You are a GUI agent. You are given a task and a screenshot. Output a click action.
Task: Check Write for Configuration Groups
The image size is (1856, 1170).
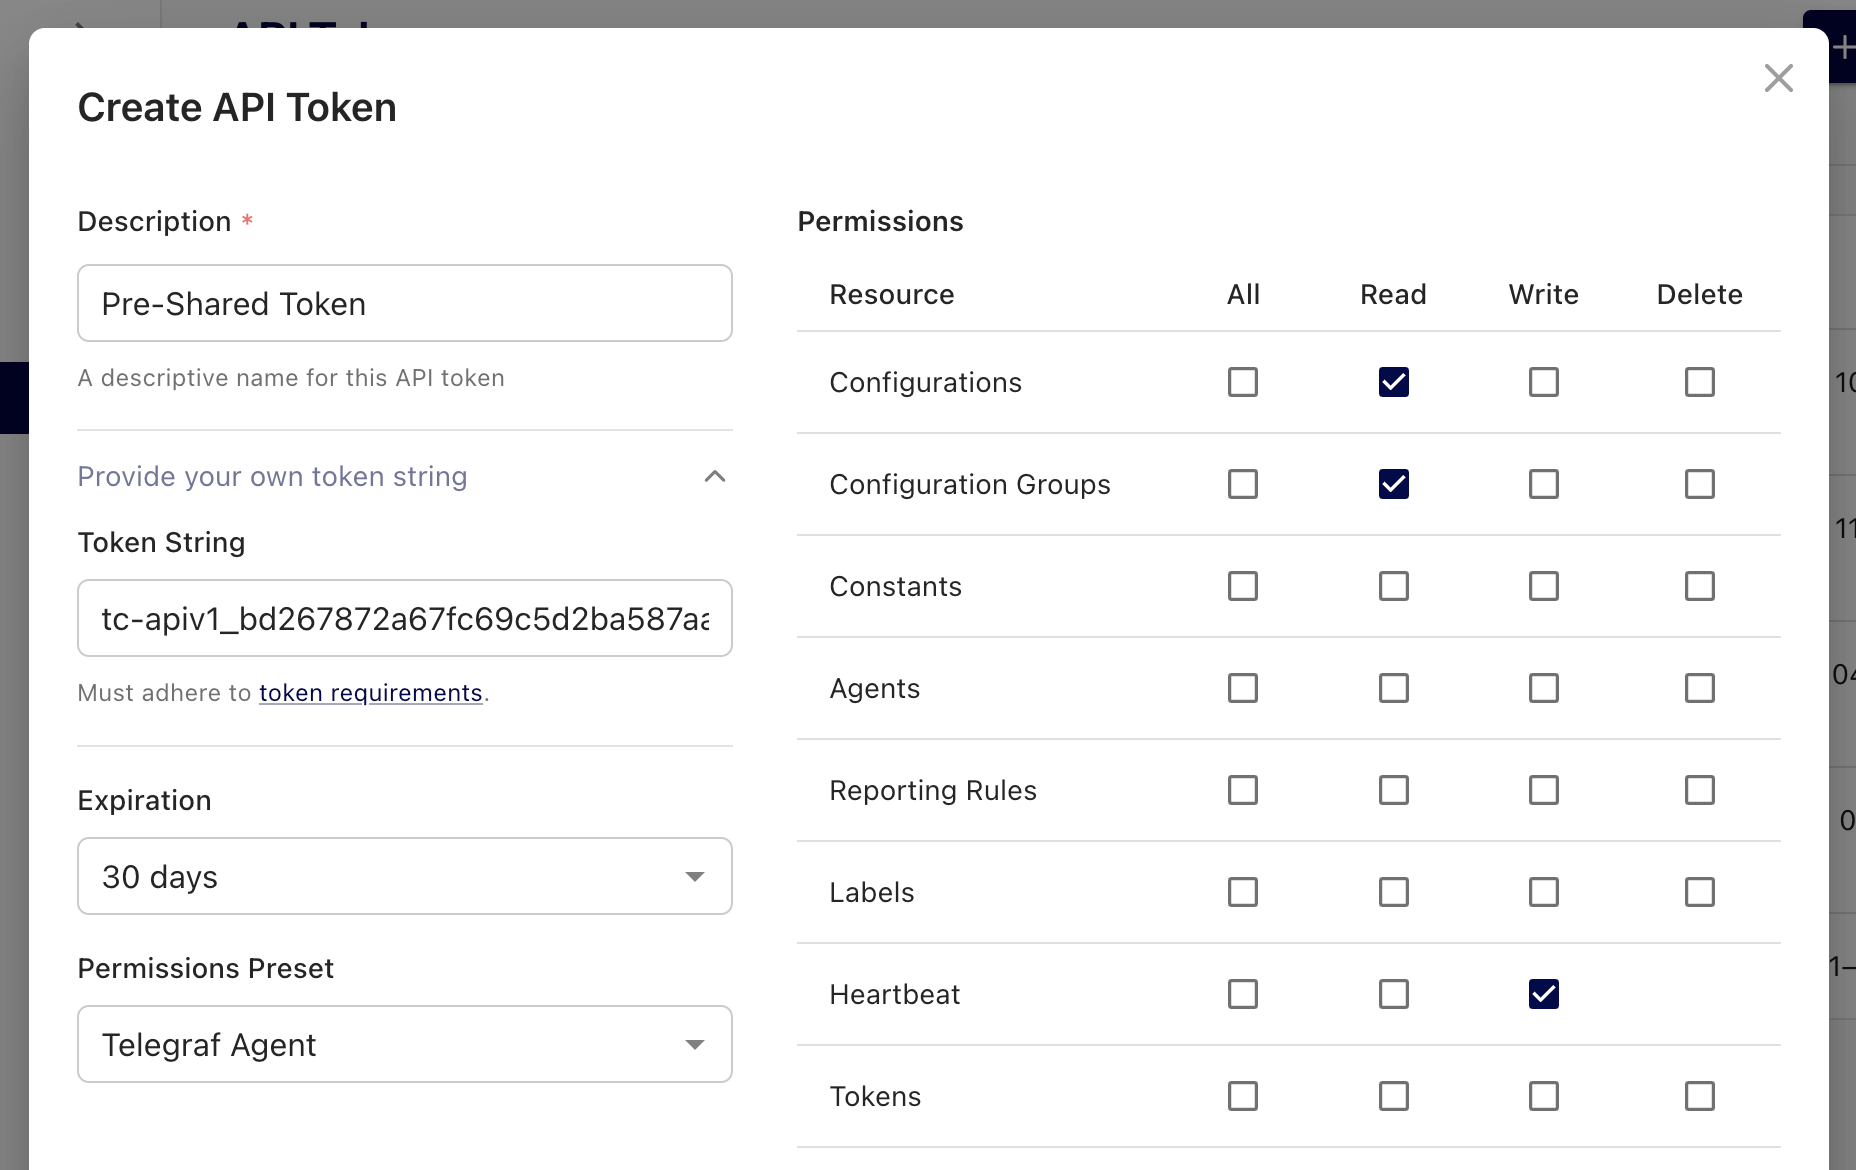1543,484
